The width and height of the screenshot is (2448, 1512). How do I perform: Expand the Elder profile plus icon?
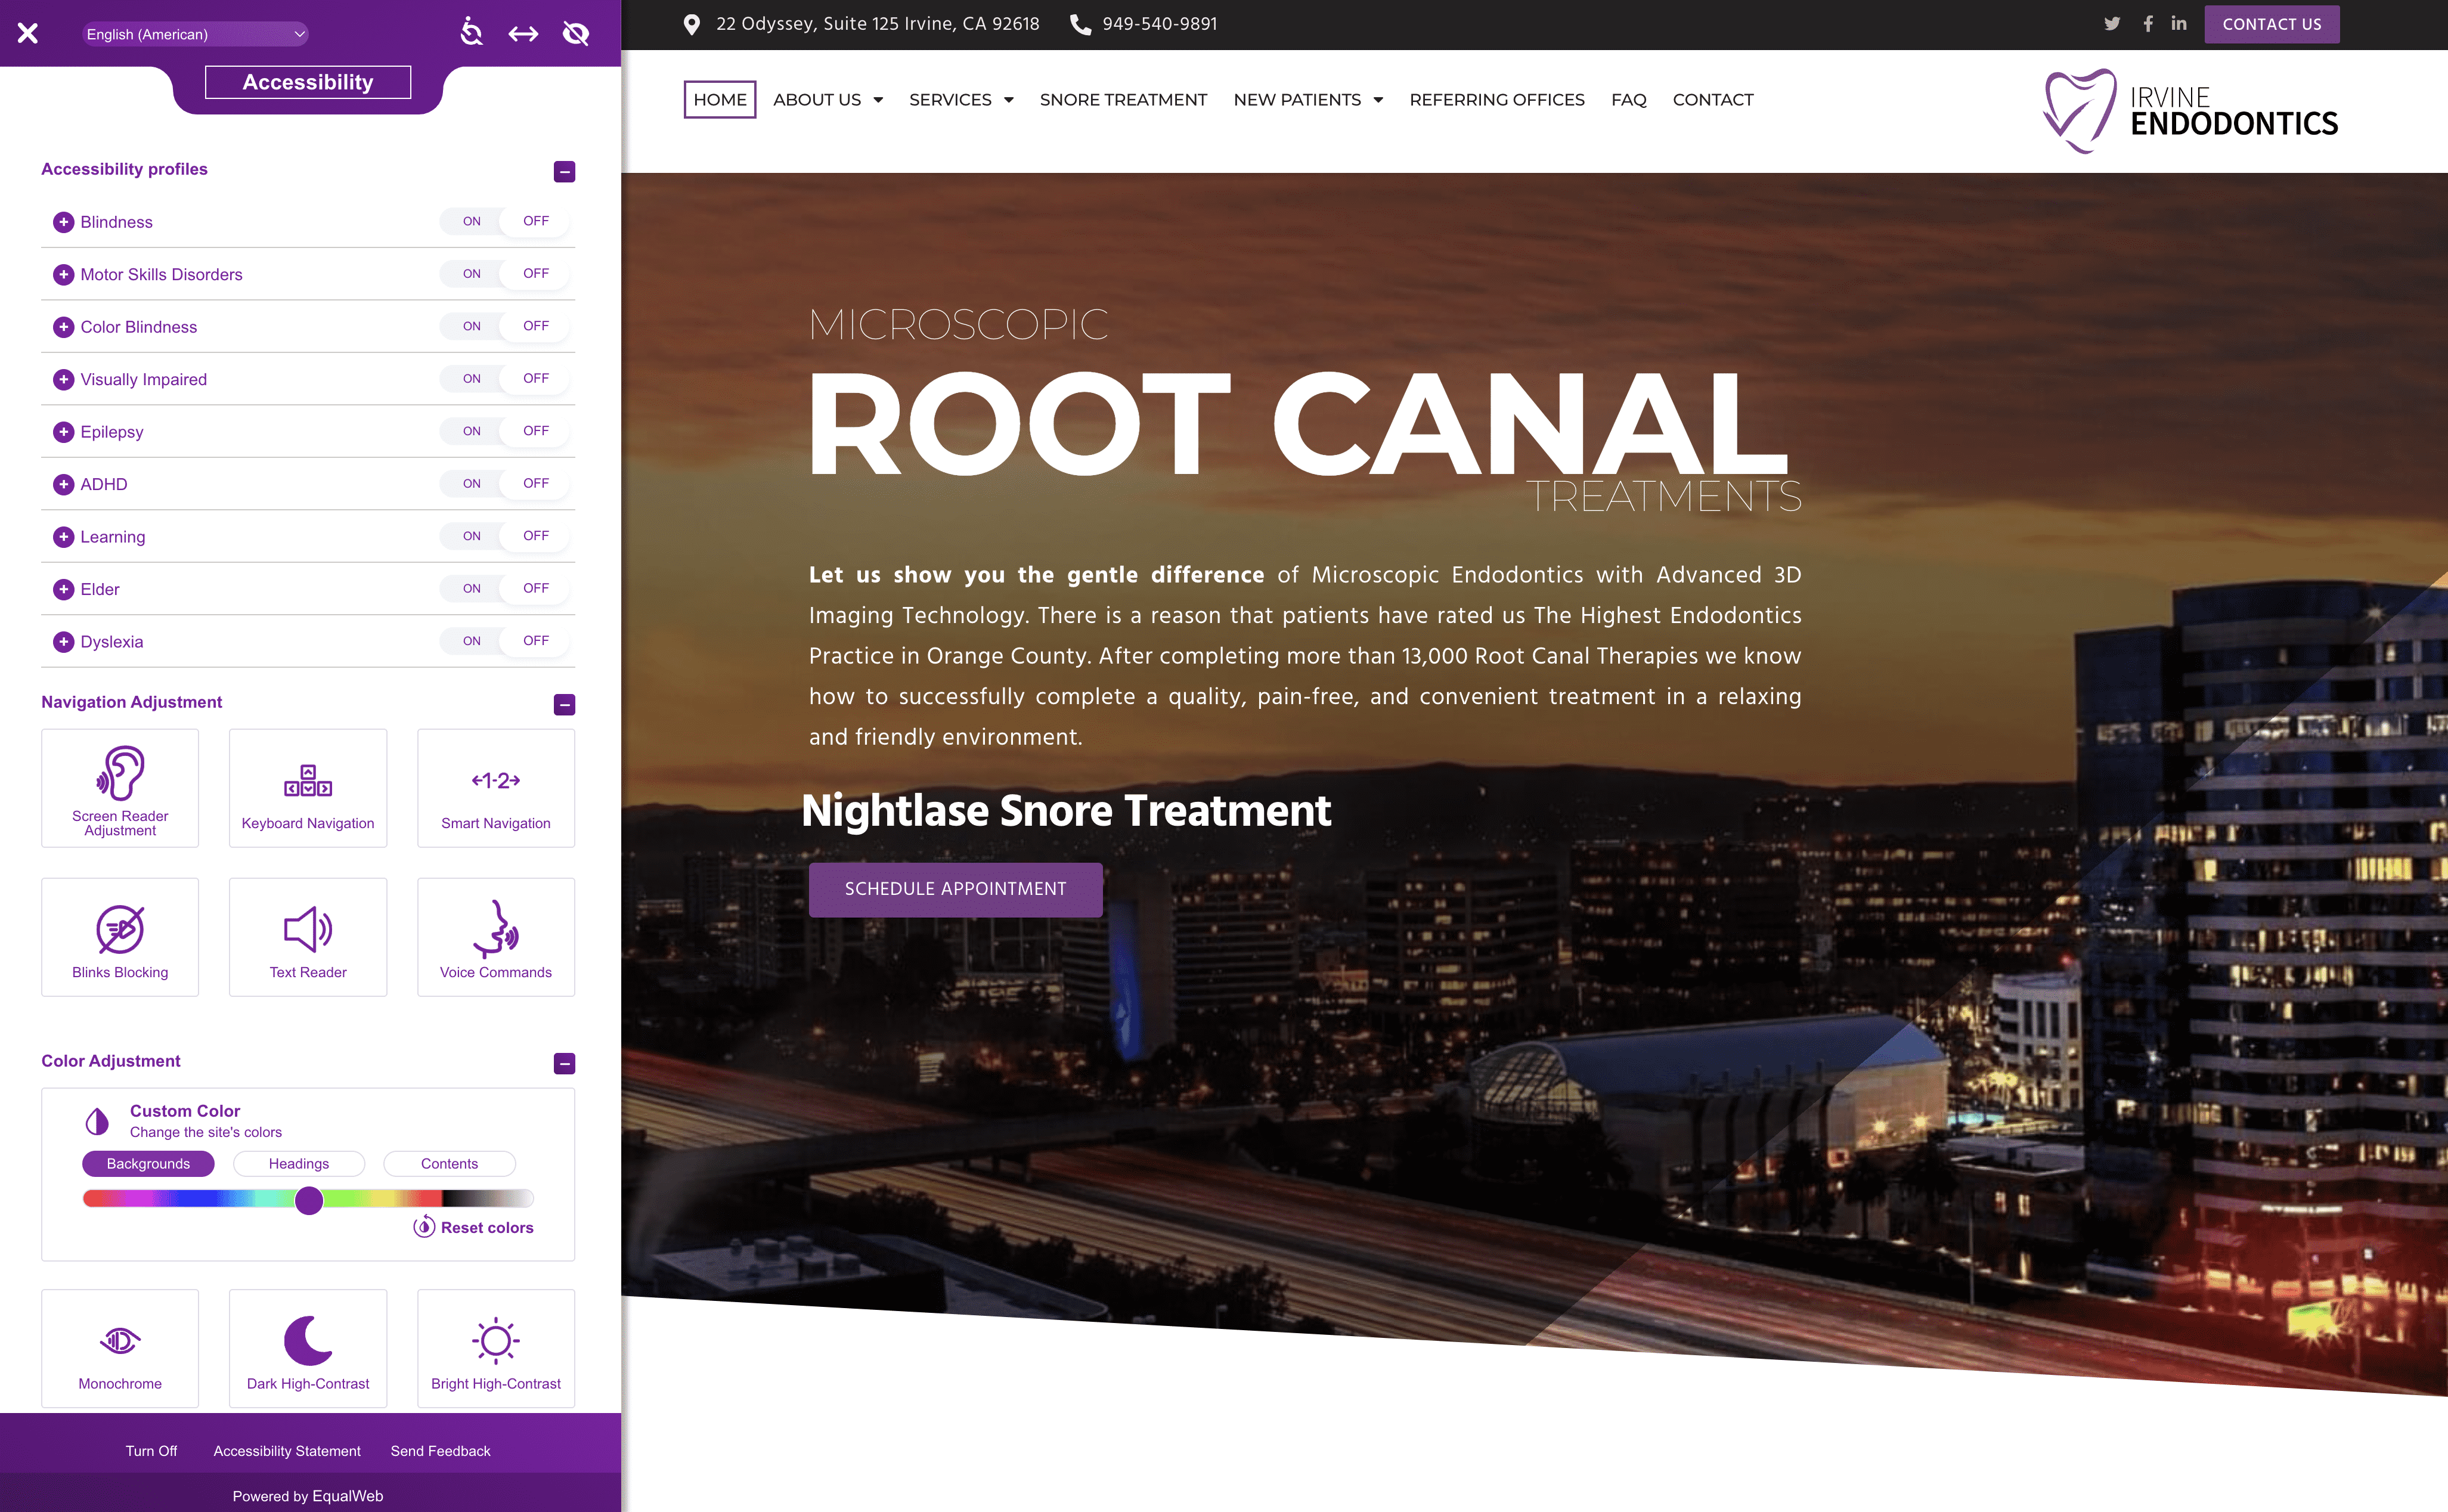[x=64, y=589]
